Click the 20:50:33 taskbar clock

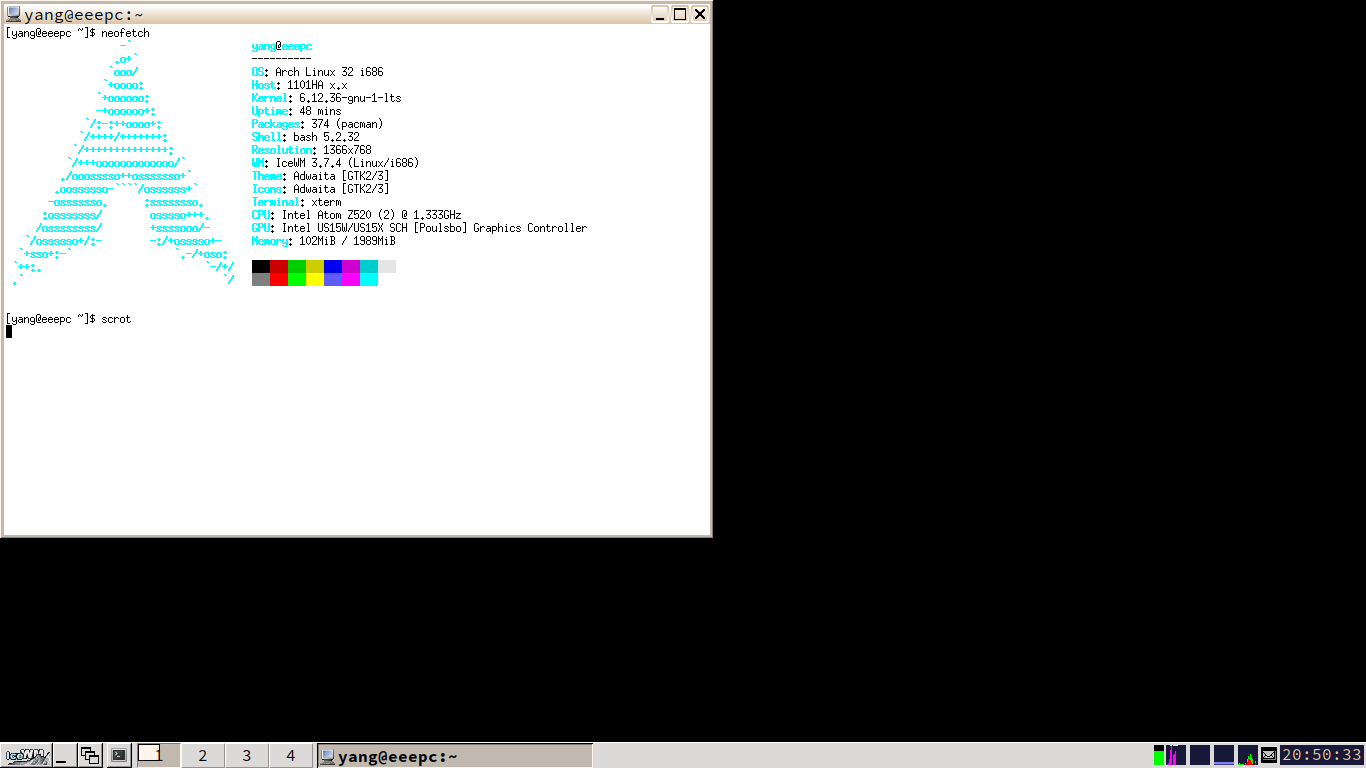[x=1322, y=755]
